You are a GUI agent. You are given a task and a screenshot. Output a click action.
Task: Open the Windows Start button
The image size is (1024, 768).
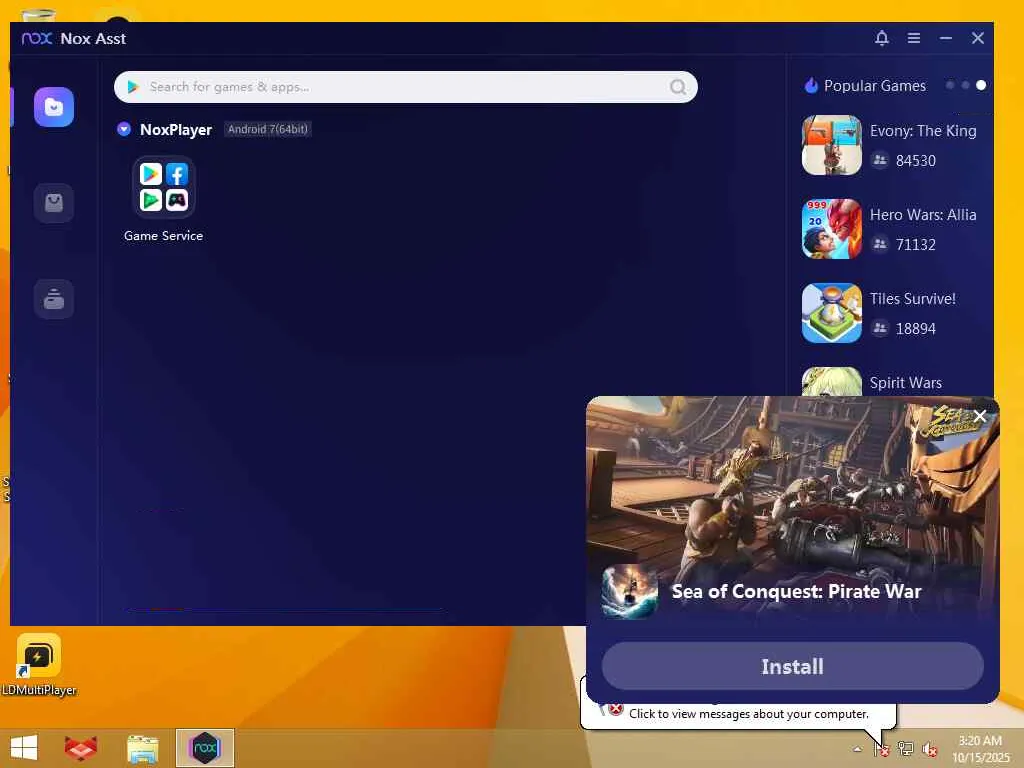coord(24,748)
